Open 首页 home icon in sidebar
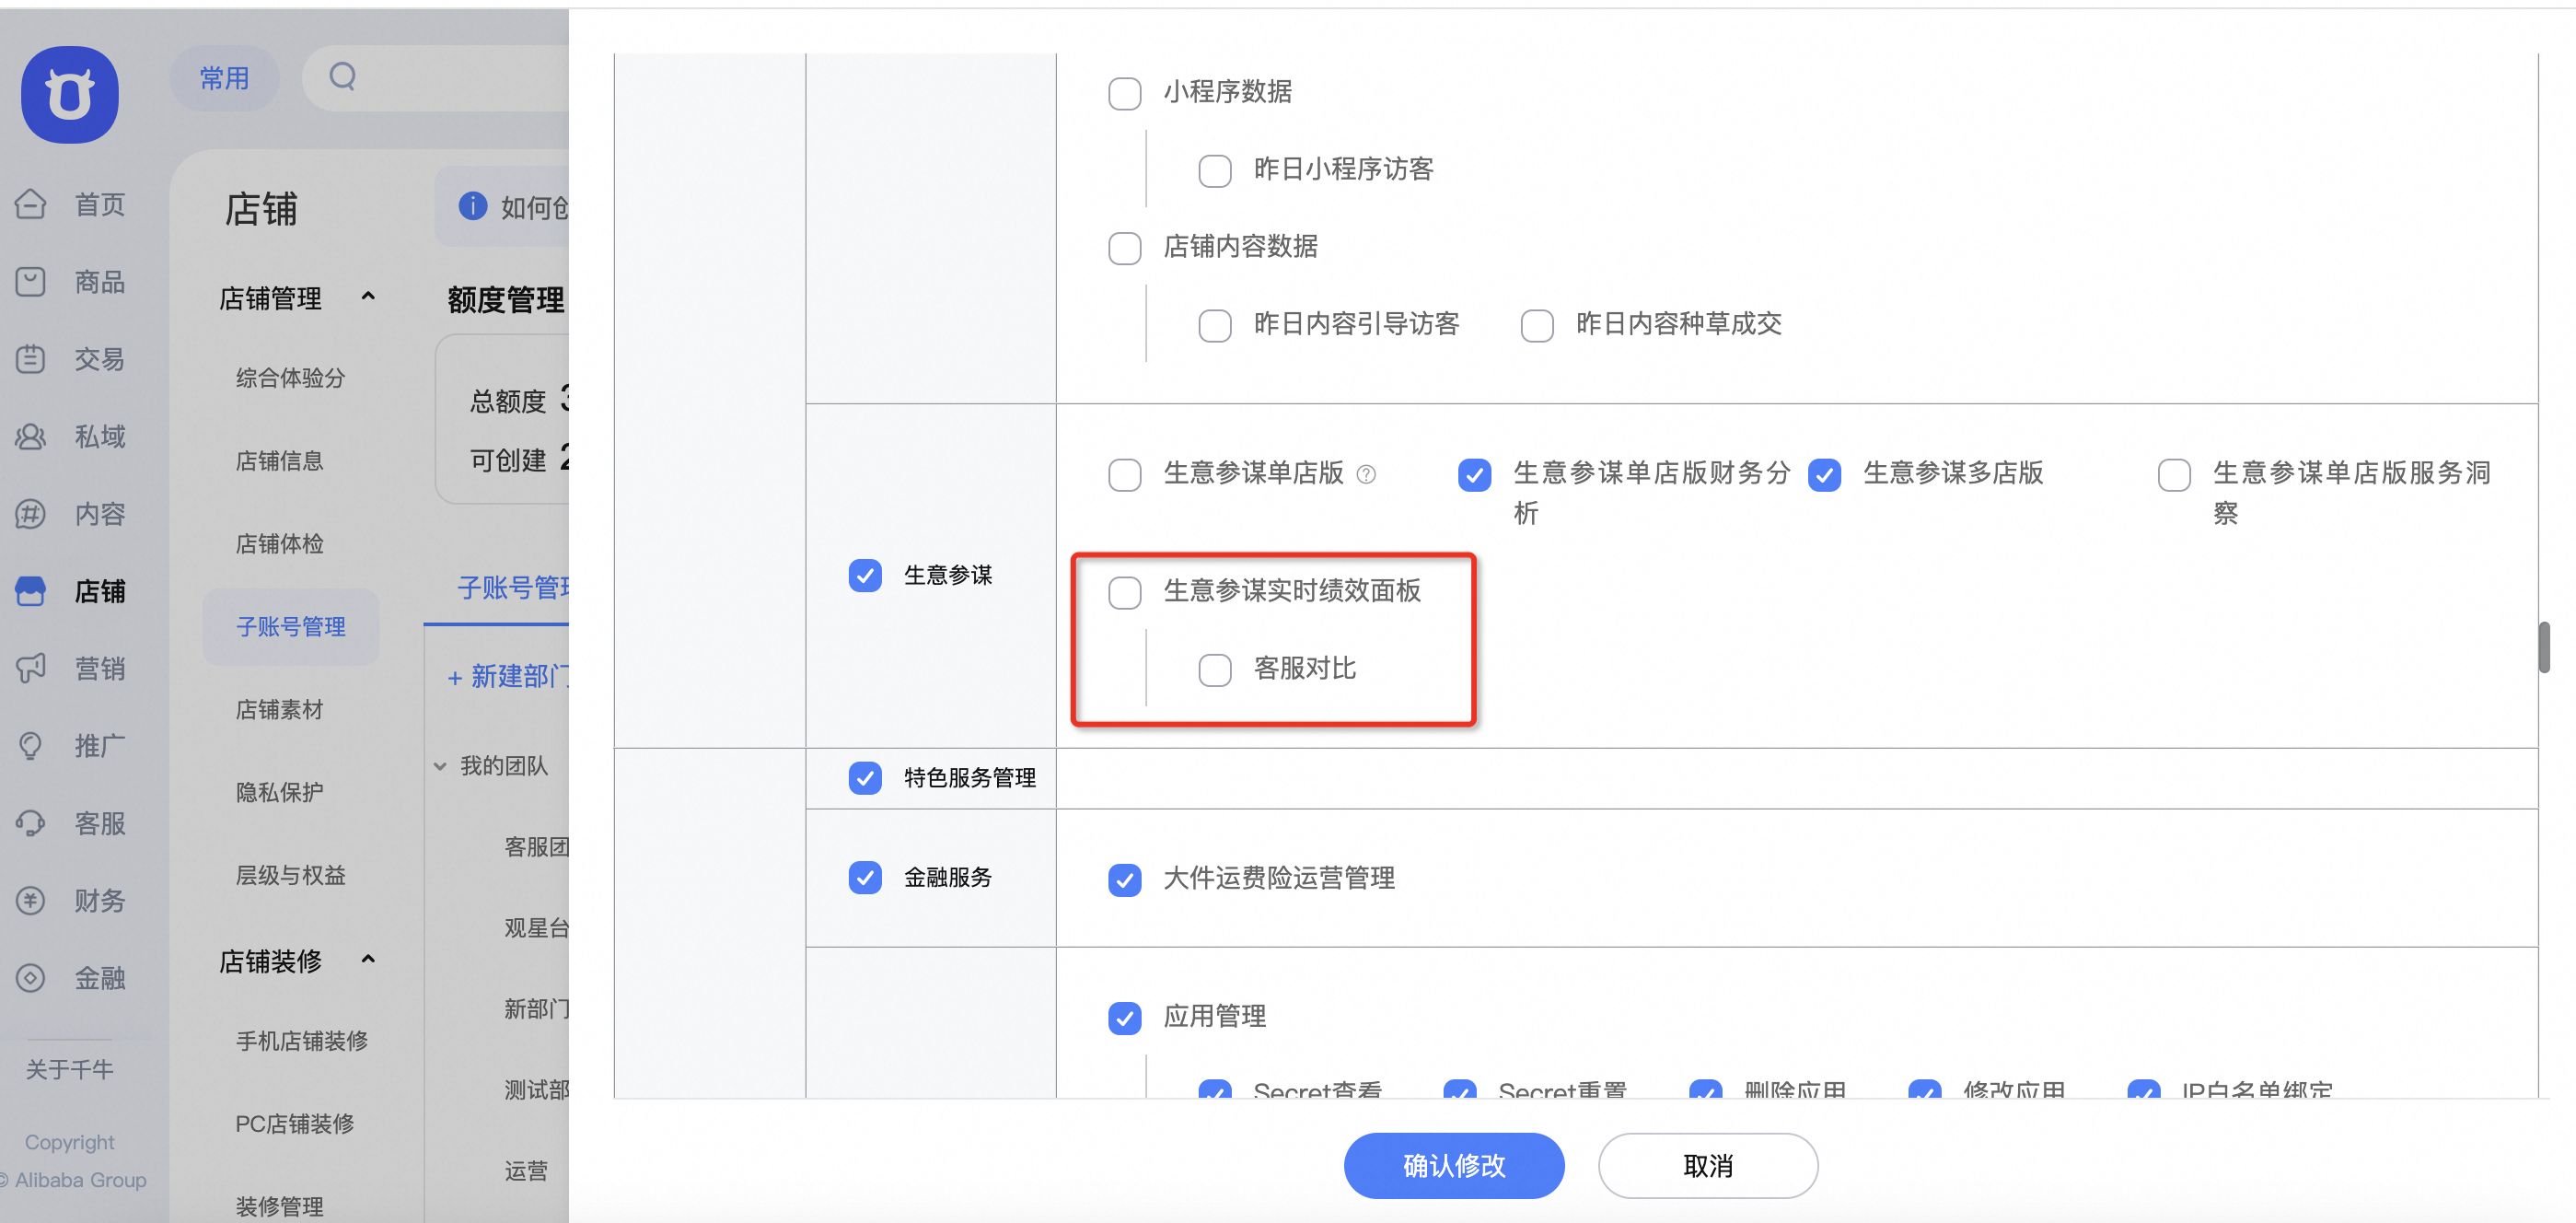Screen dimensions: 2576x1223 pos(31,204)
